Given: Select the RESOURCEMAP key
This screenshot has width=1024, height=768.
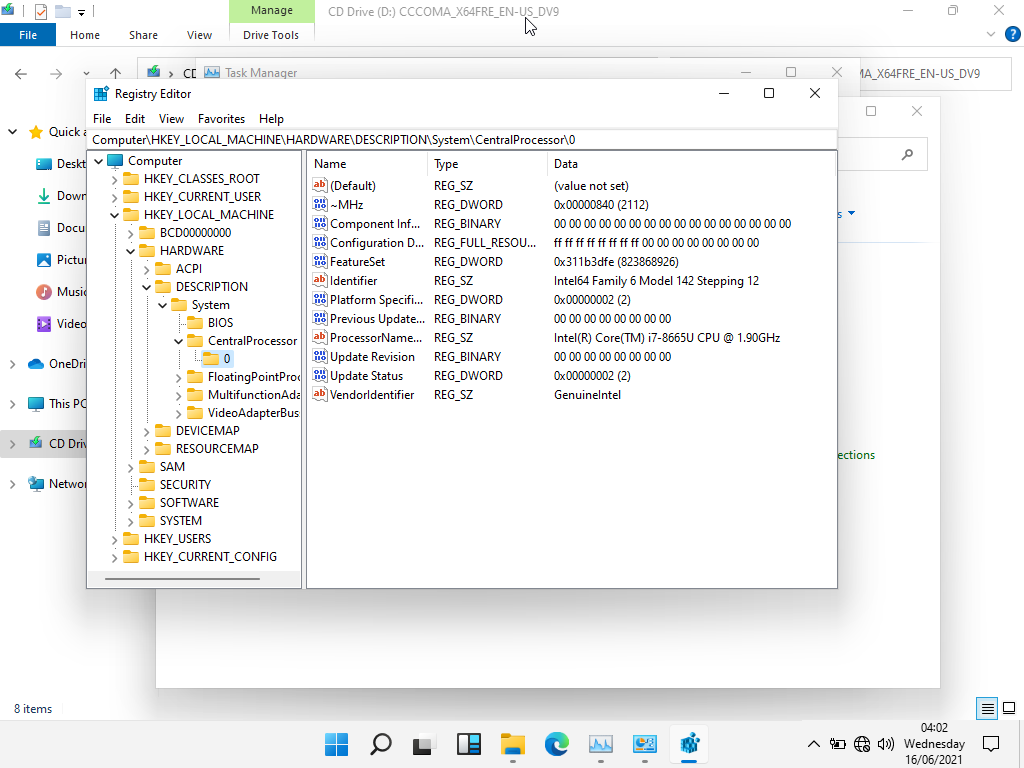Looking at the screenshot, I should pos(217,449).
